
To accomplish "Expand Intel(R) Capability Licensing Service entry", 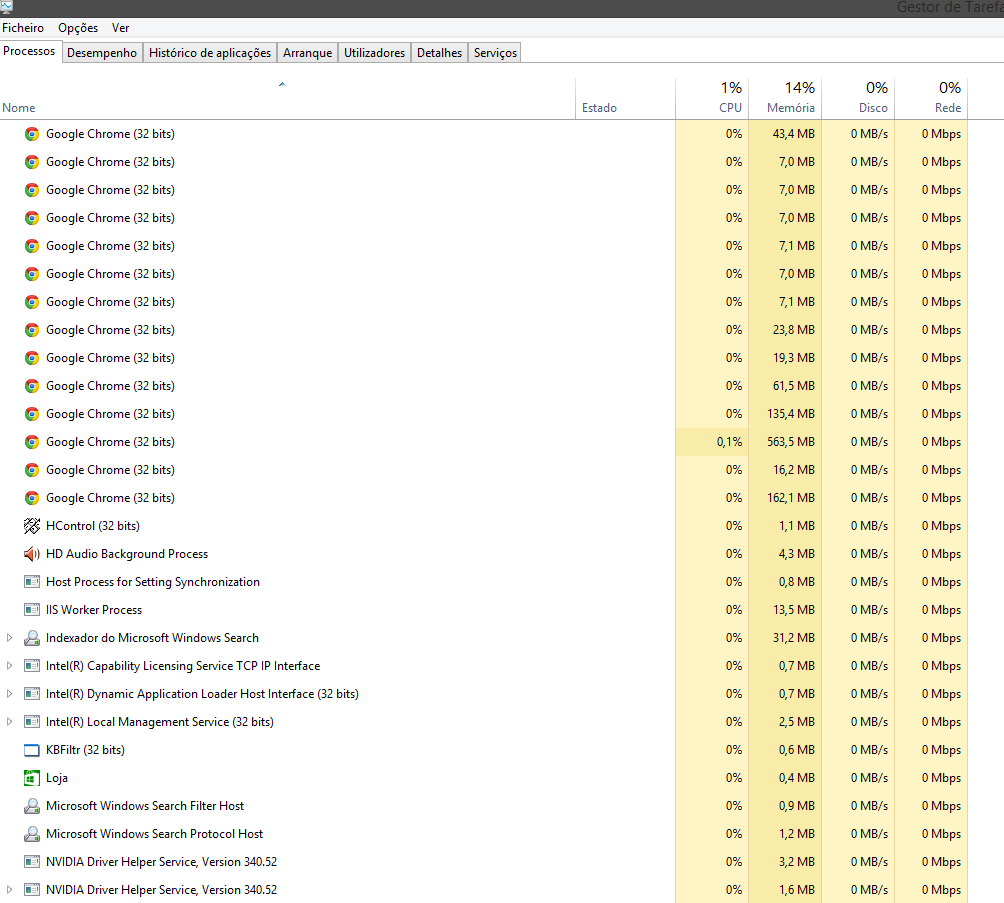I will click(x=10, y=666).
